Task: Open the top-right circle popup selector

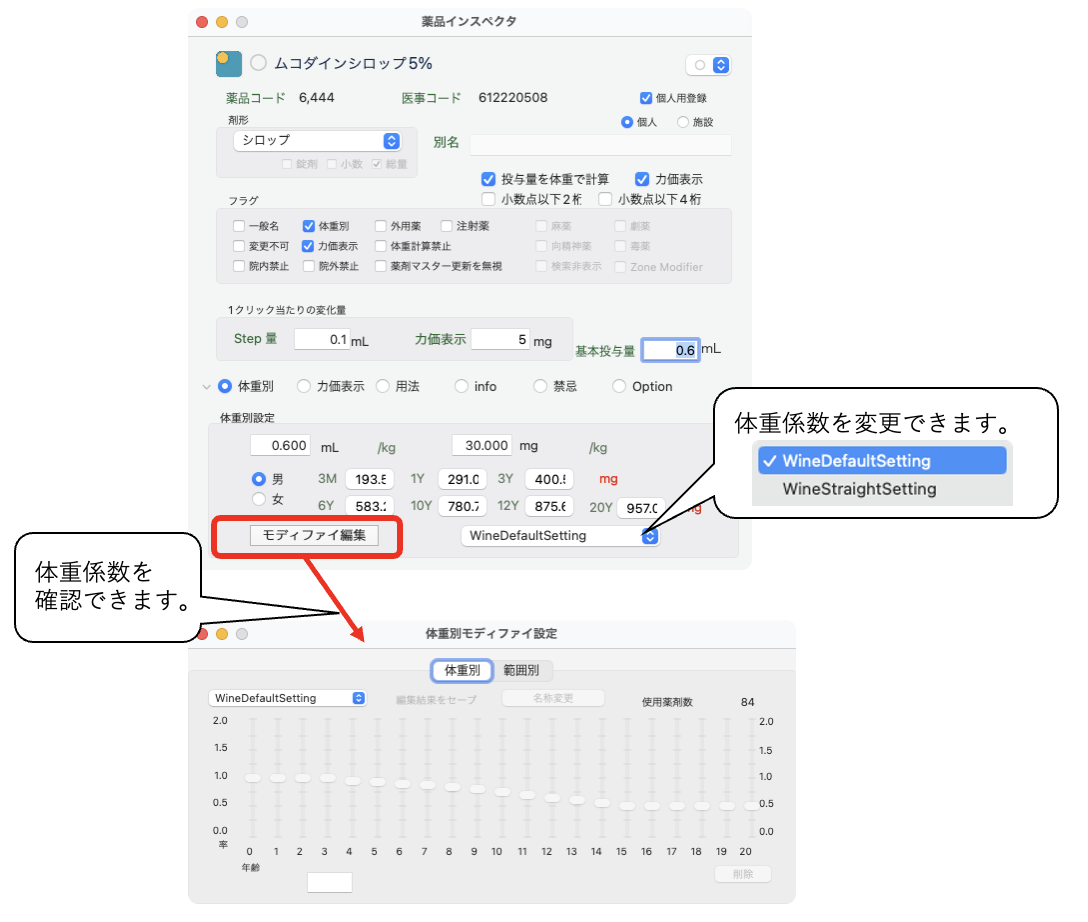Action: point(708,65)
